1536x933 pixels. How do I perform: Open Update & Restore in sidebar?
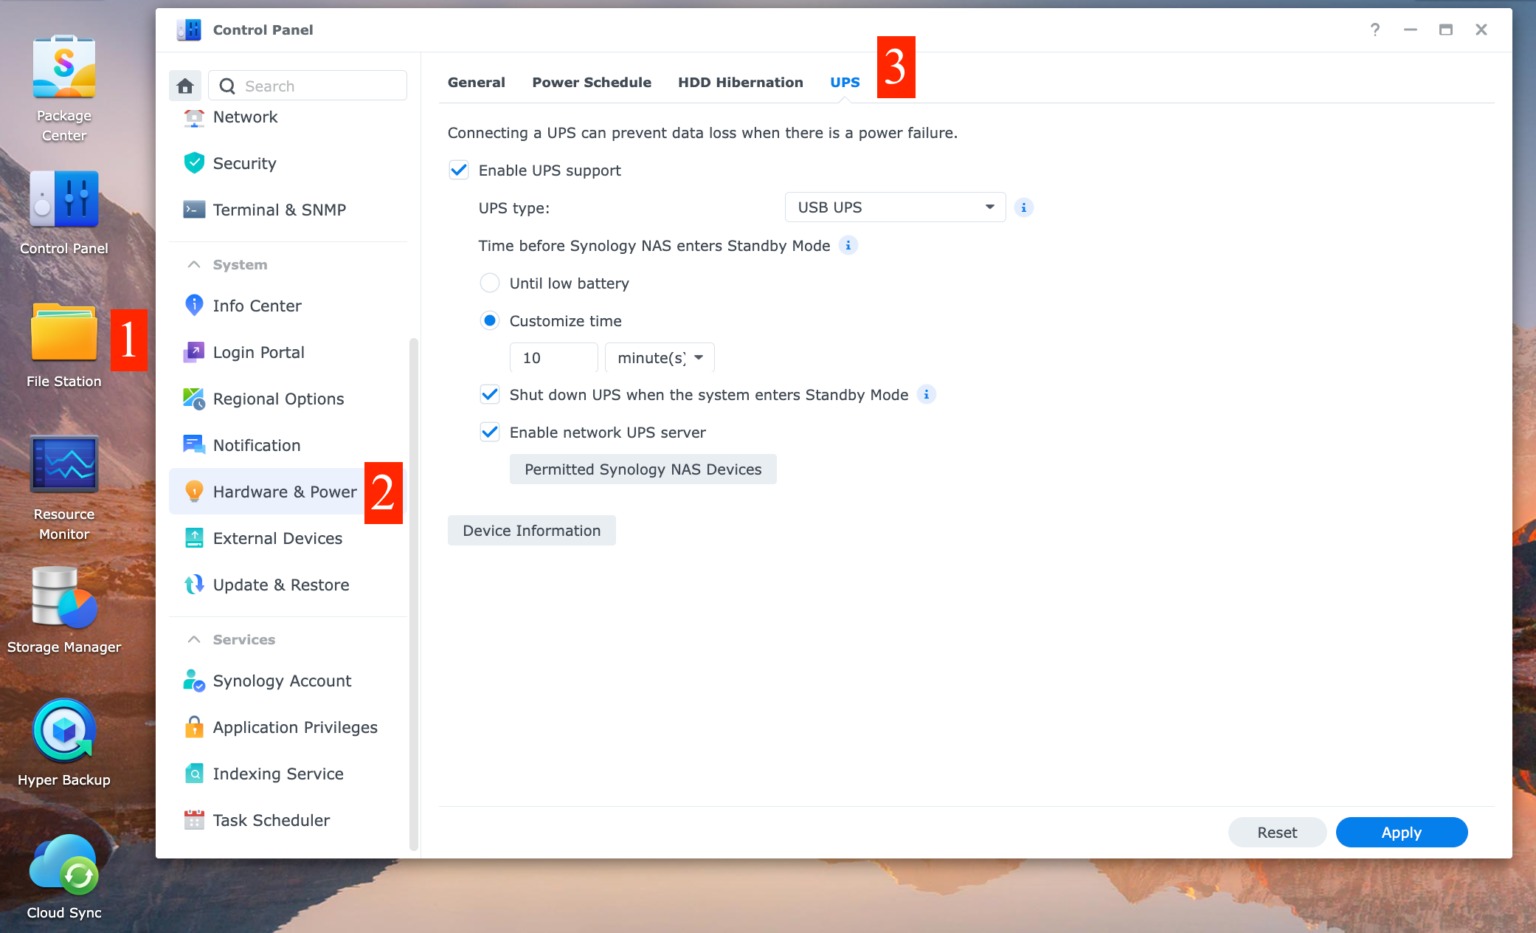(x=288, y=584)
